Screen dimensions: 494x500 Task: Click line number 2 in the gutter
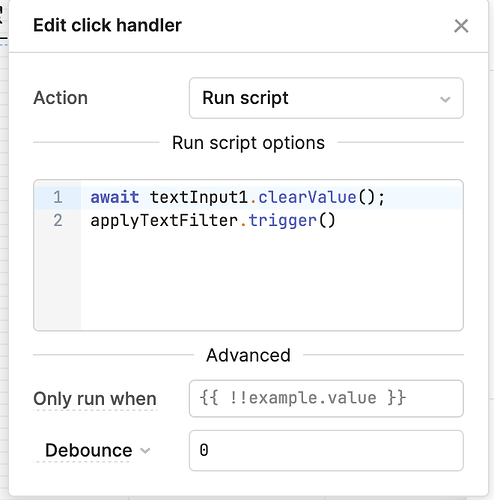pyautogui.click(x=58, y=221)
